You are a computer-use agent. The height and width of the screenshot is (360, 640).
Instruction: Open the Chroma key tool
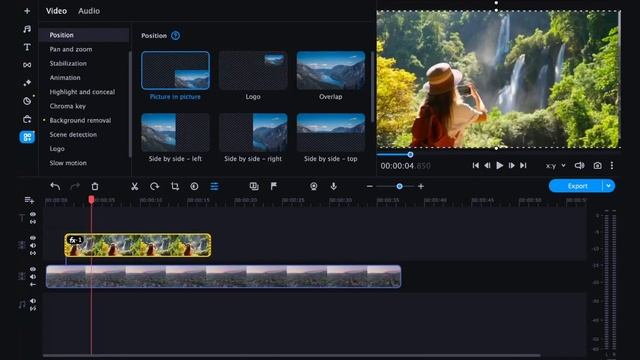point(68,106)
